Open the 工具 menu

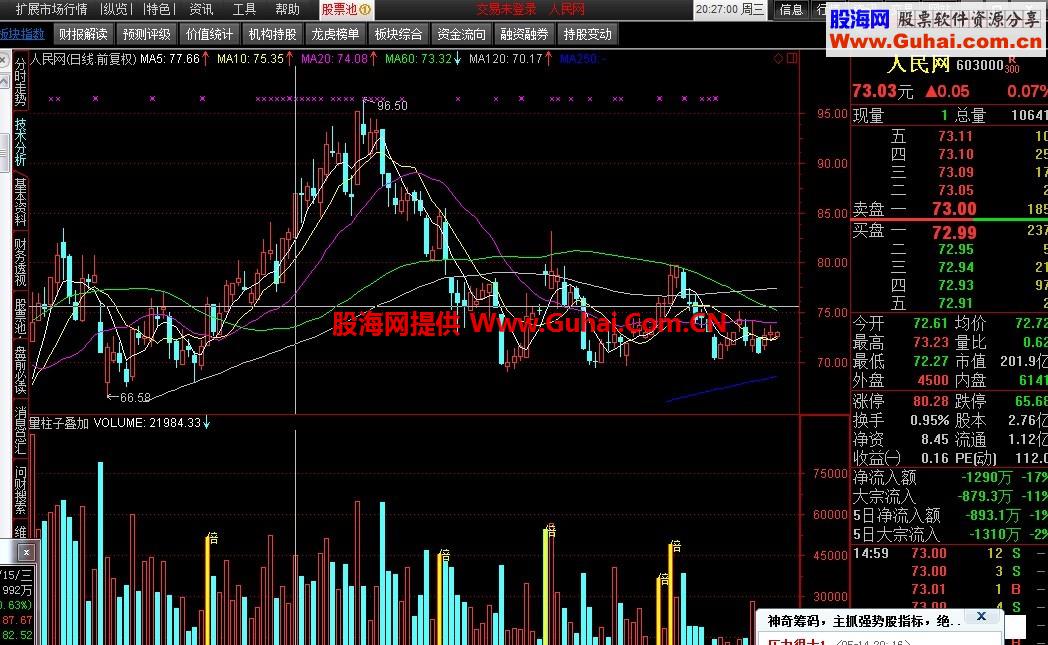[244, 9]
